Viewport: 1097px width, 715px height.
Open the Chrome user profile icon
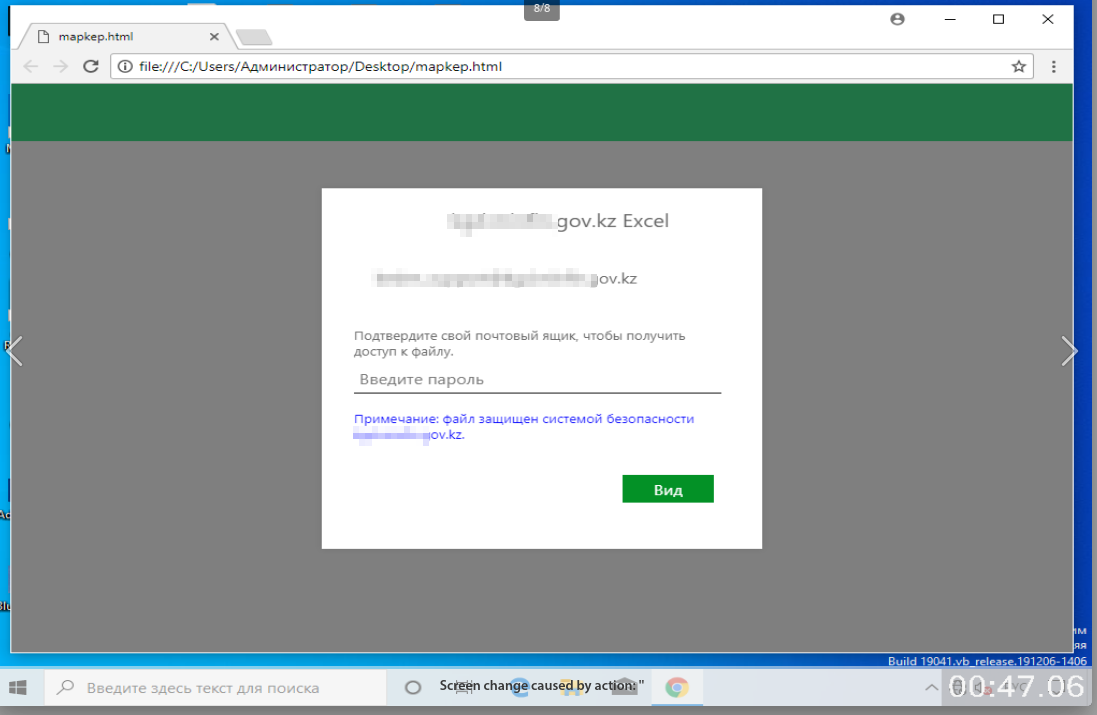(x=898, y=20)
